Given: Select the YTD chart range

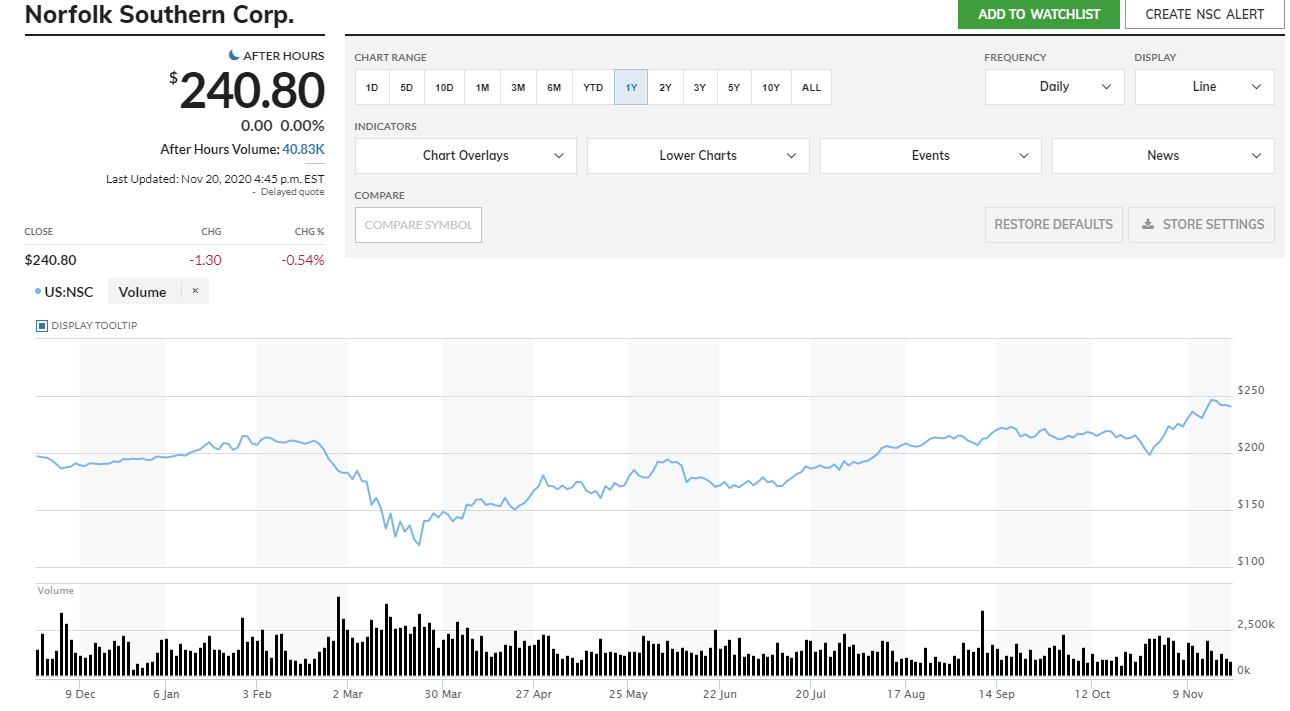Looking at the screenshot, I should pos(593,87).
